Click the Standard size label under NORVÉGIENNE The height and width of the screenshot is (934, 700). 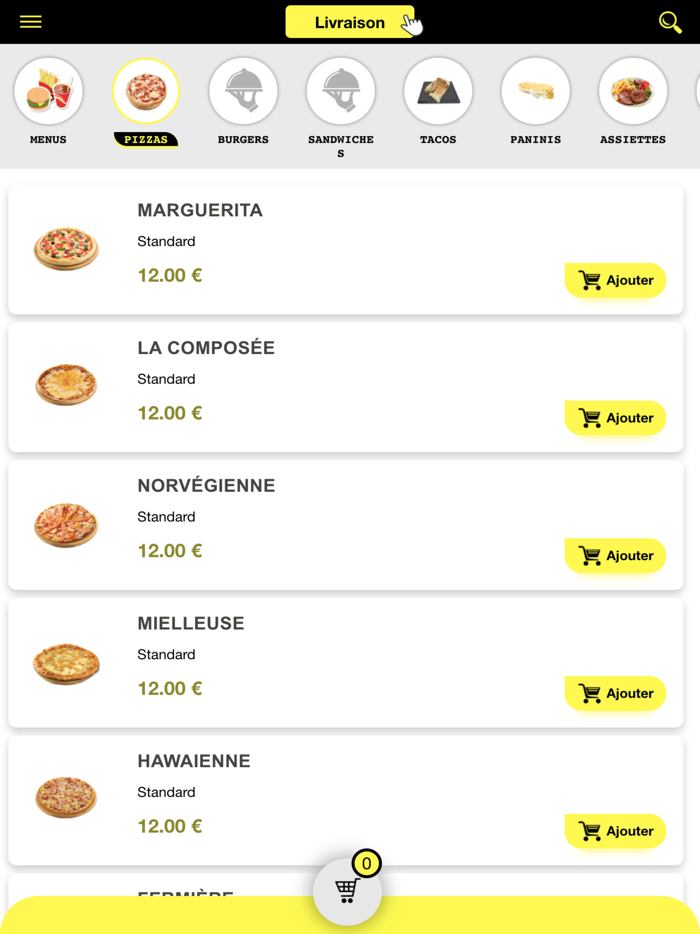166,516
